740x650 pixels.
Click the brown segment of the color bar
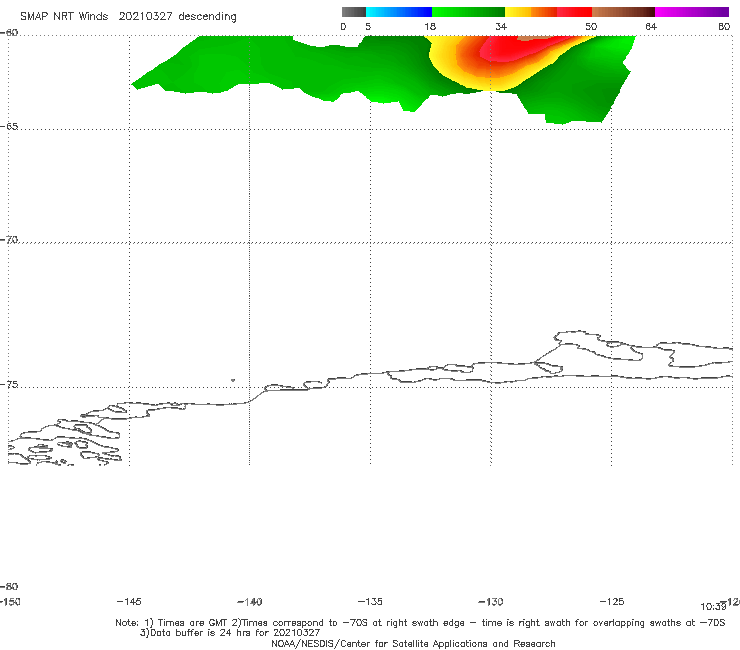coord(623,12)
